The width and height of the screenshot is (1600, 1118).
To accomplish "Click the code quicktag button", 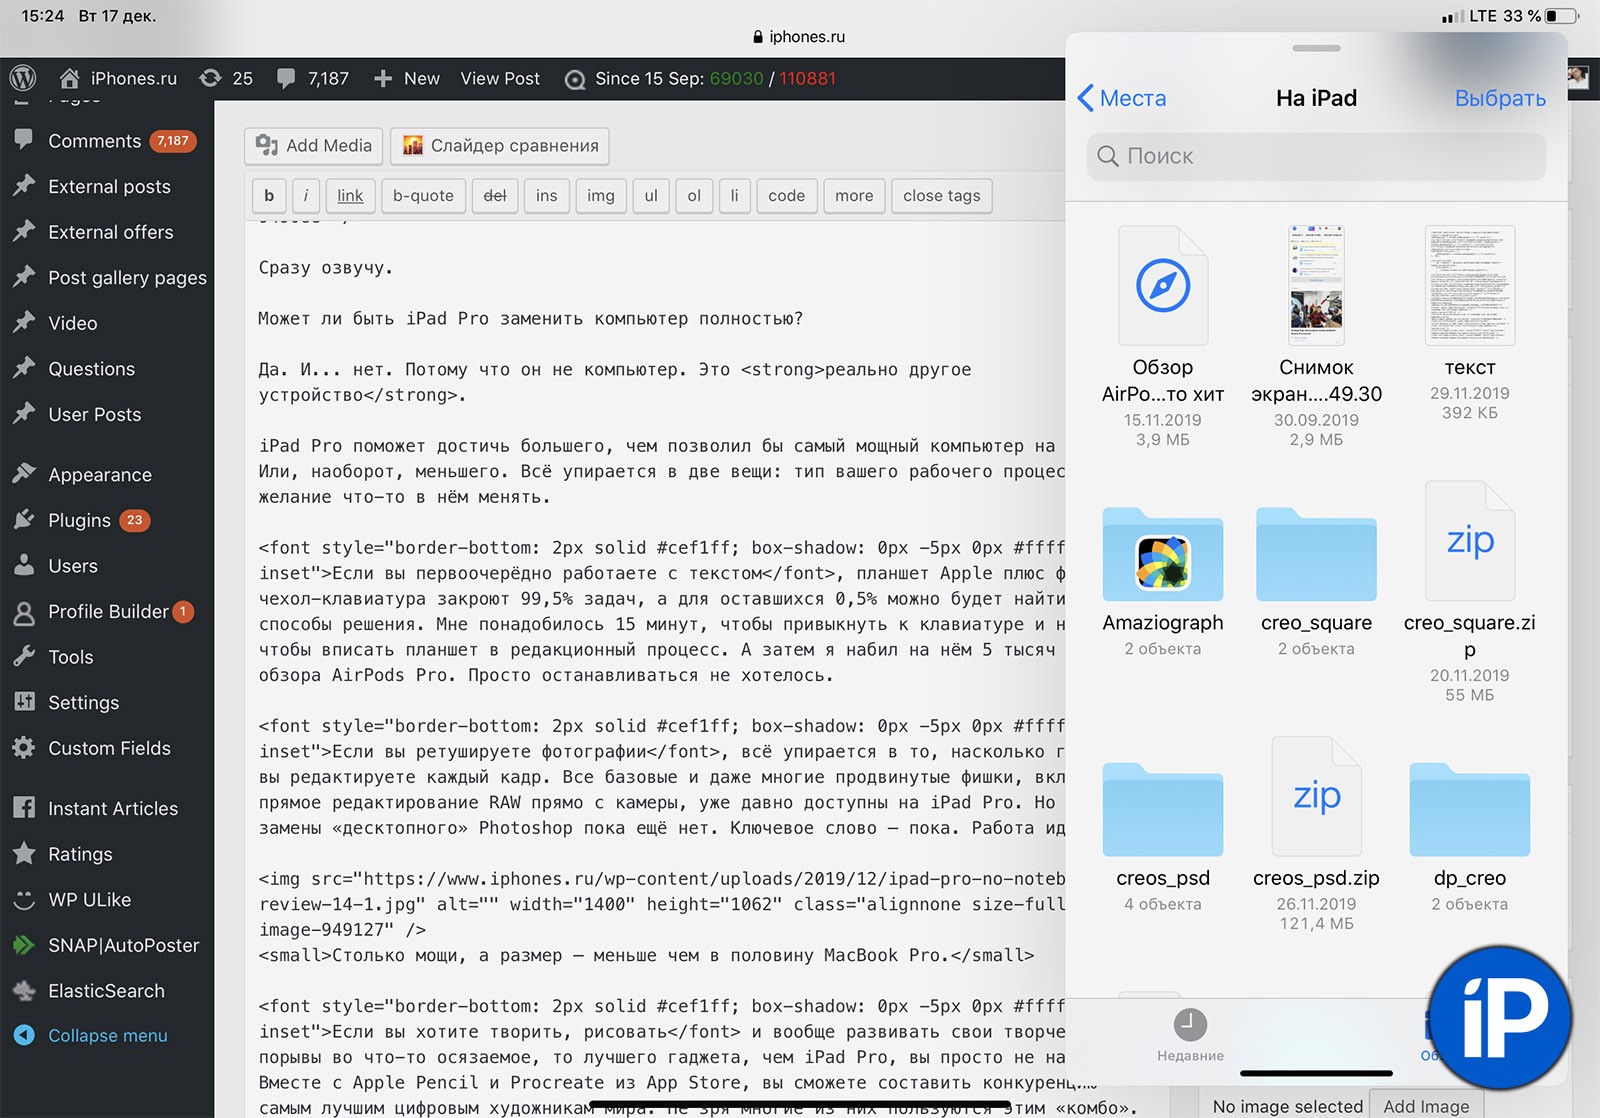I will coord(787,196).
